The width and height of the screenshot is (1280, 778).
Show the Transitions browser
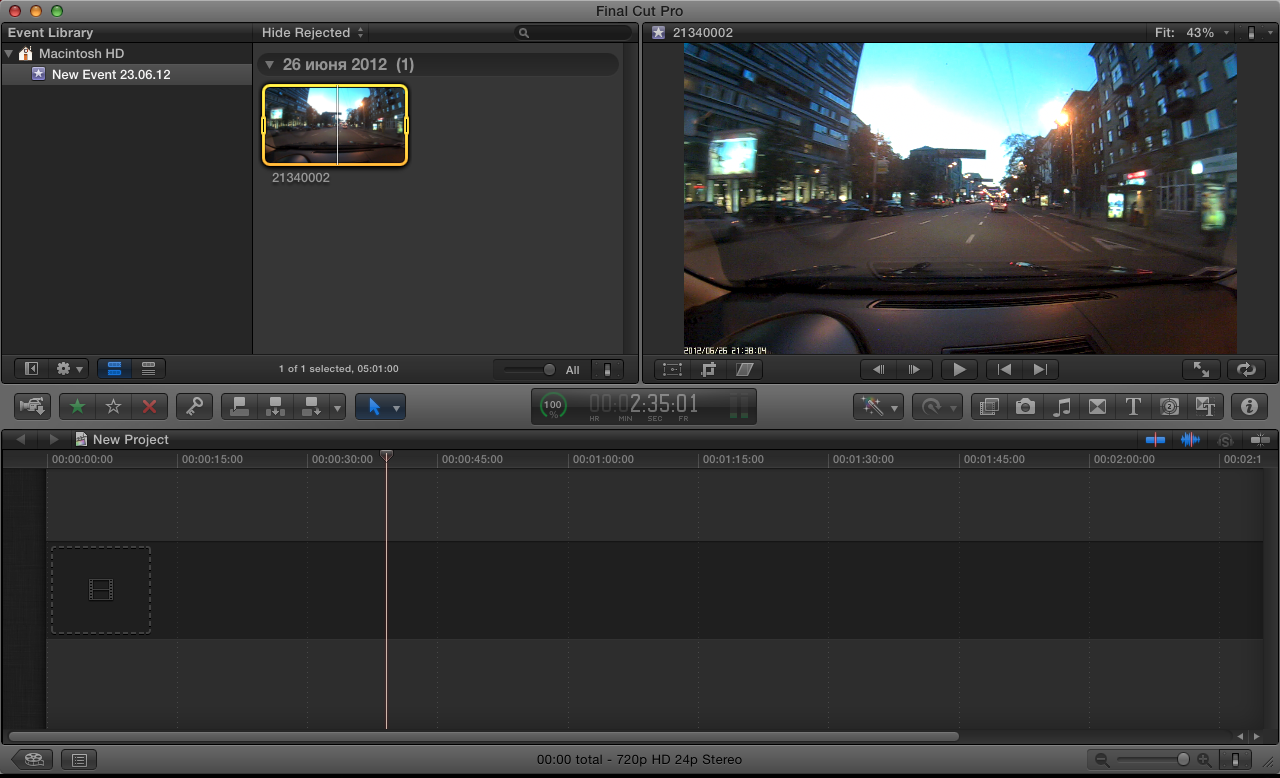[1097, 407]
